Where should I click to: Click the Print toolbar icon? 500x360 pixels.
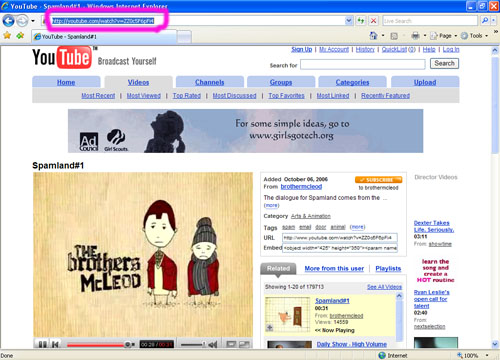pos(415,35)
